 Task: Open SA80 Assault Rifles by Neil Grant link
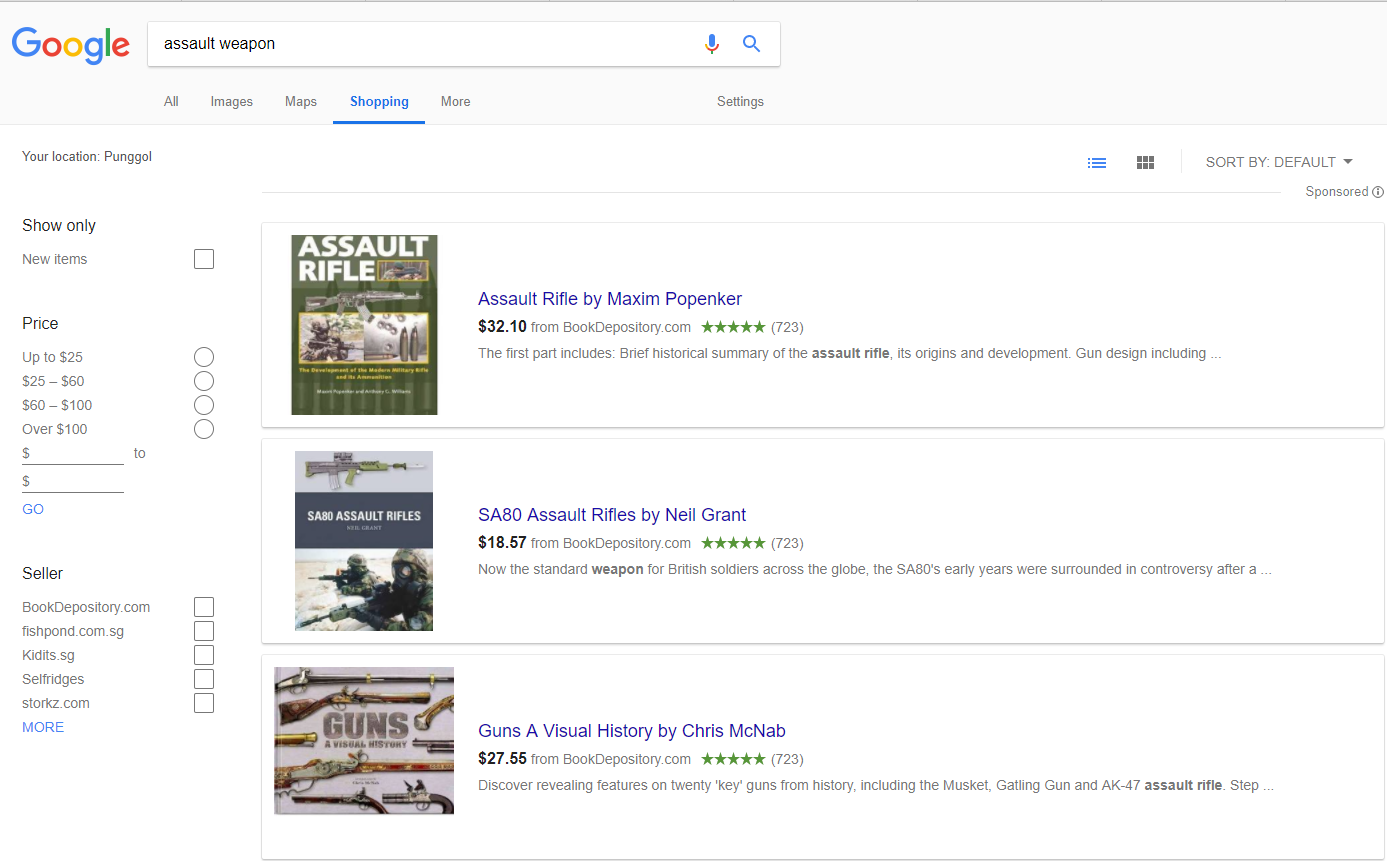pos(612,515)
